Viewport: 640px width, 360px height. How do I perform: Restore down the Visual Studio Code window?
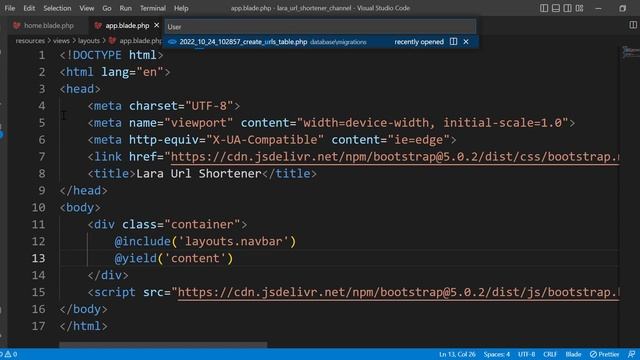(x=622, y=8)
